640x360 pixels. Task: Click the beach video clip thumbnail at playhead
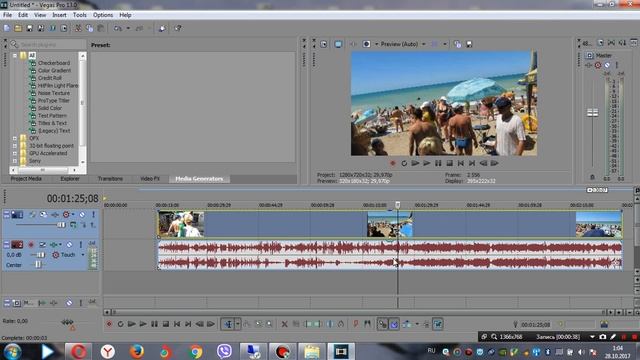click(389, 224)
